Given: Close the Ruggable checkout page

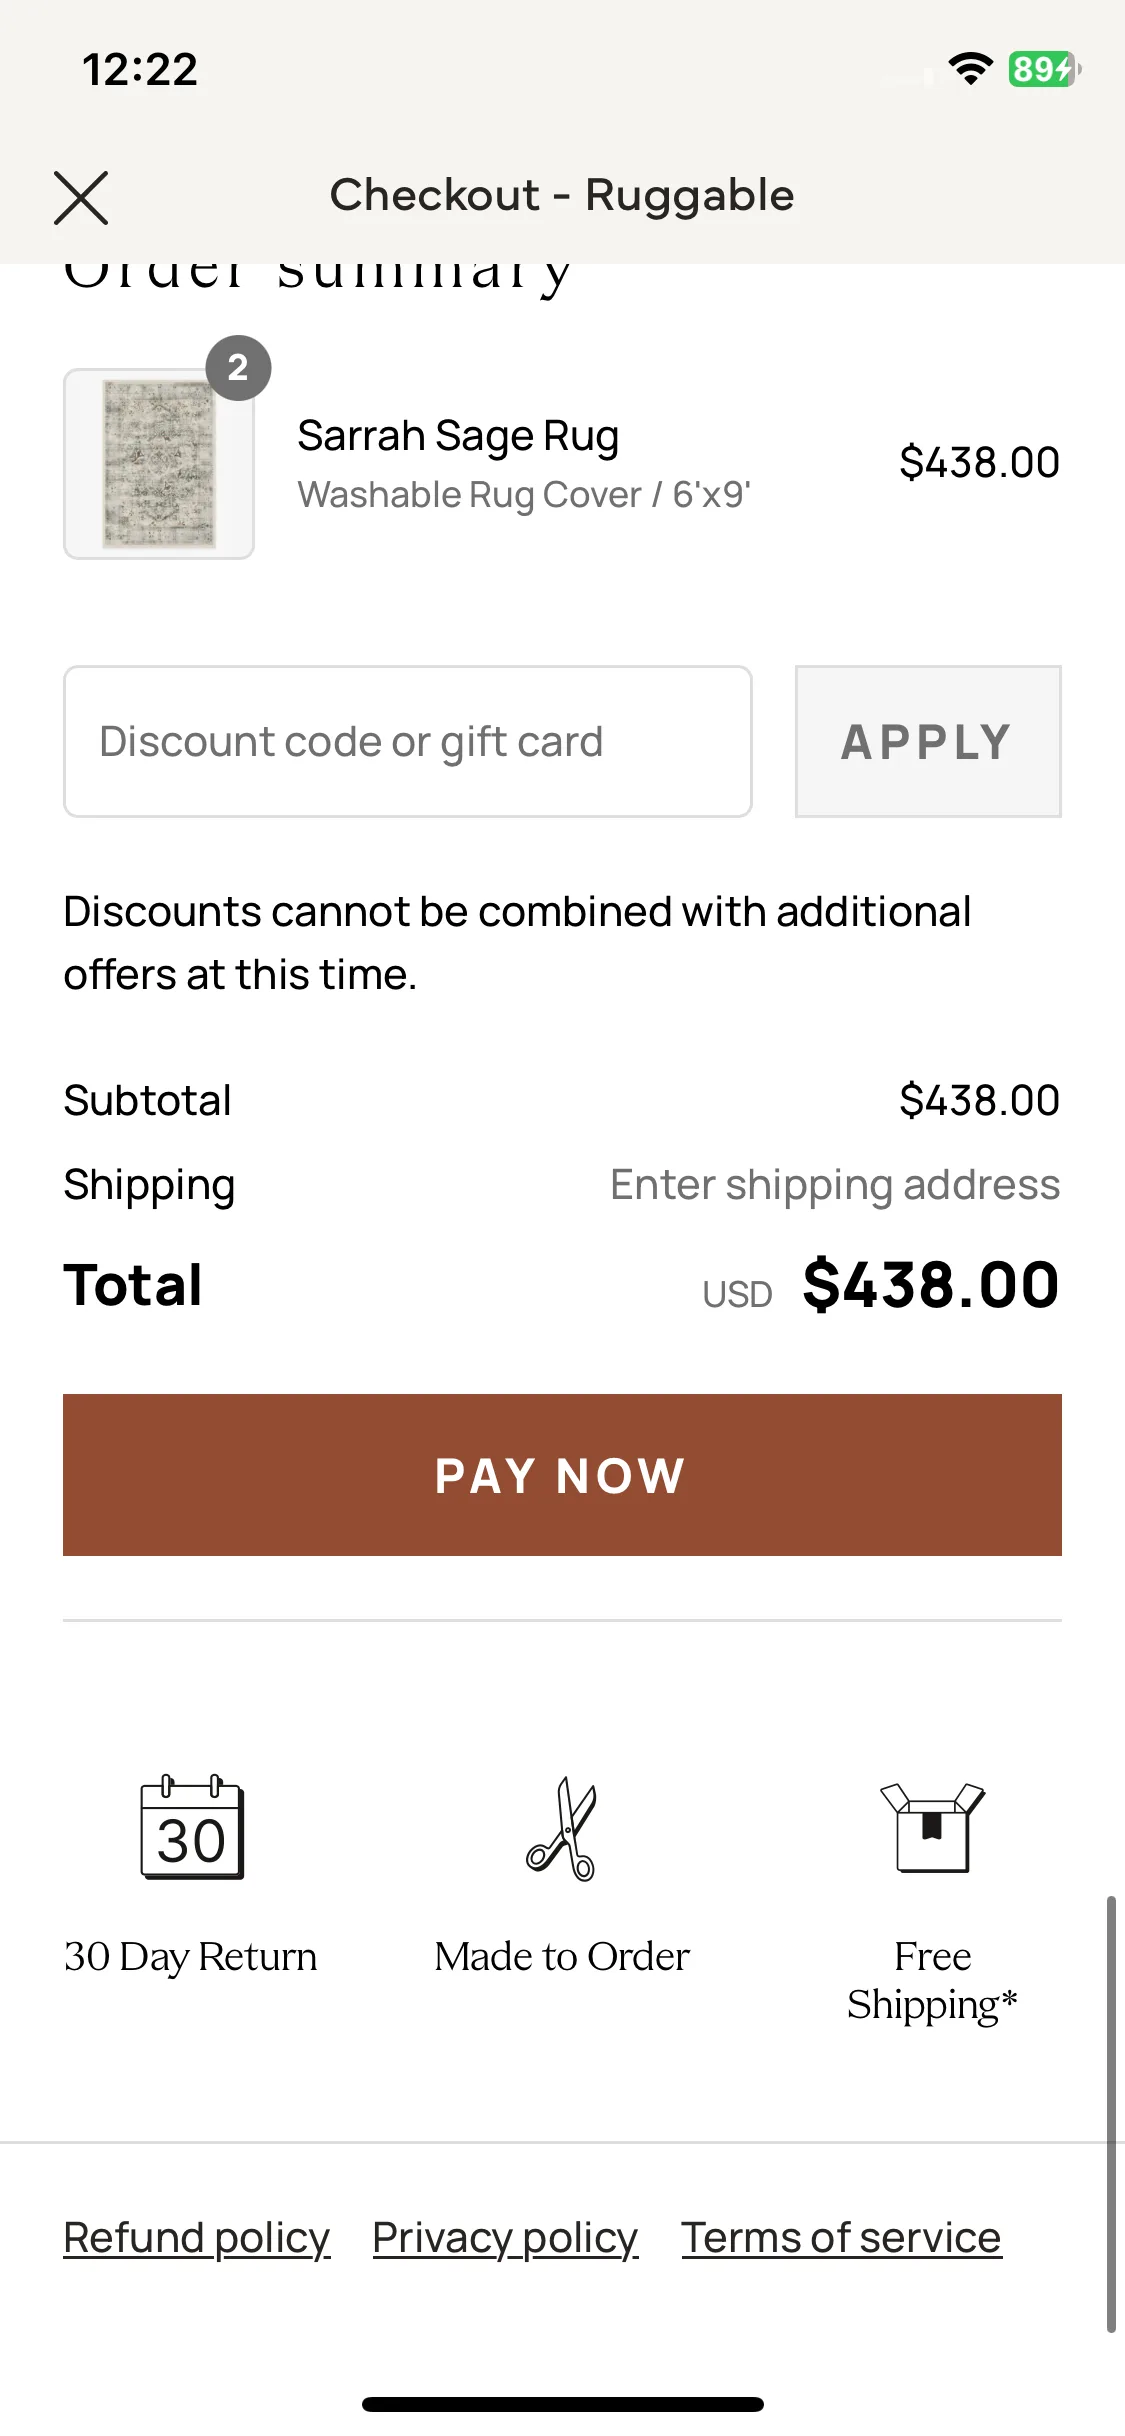Looking at the screenshot, I should (x=81, y=197).
